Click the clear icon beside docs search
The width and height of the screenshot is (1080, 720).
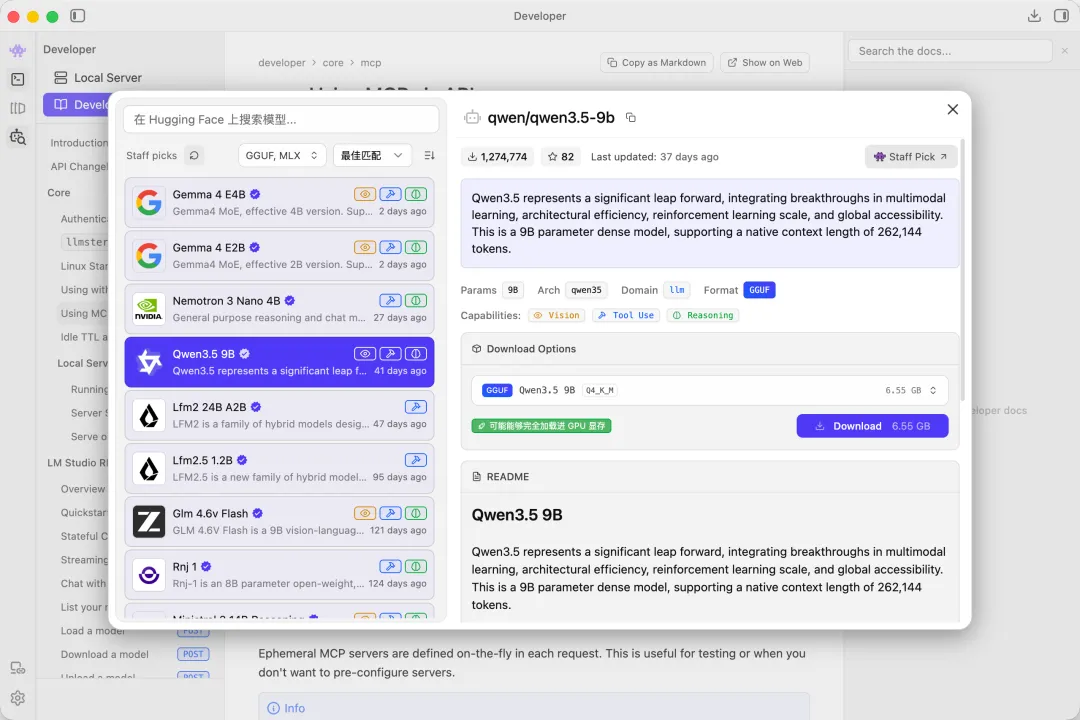[1065, 51]
